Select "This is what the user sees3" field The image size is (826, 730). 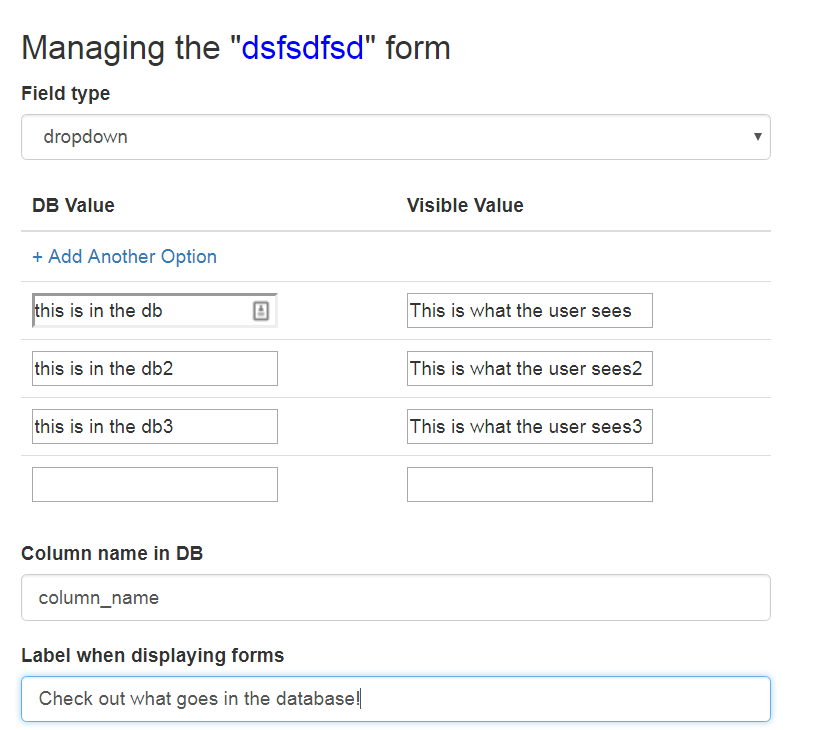pos(529,427)
